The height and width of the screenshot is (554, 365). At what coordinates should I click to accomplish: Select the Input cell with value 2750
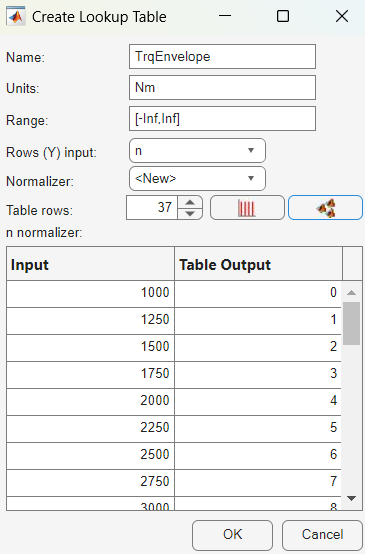90,482
